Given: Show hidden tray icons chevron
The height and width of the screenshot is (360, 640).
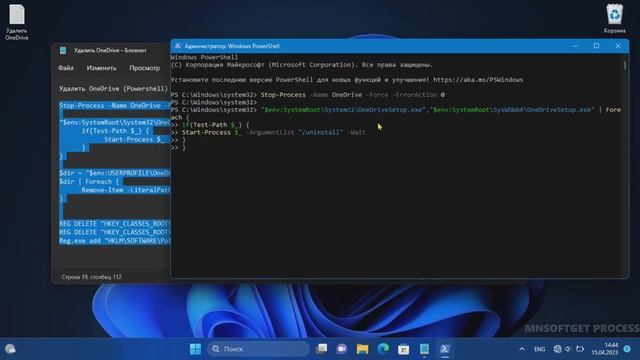Looking at the screenshot, I should [522, 349].
